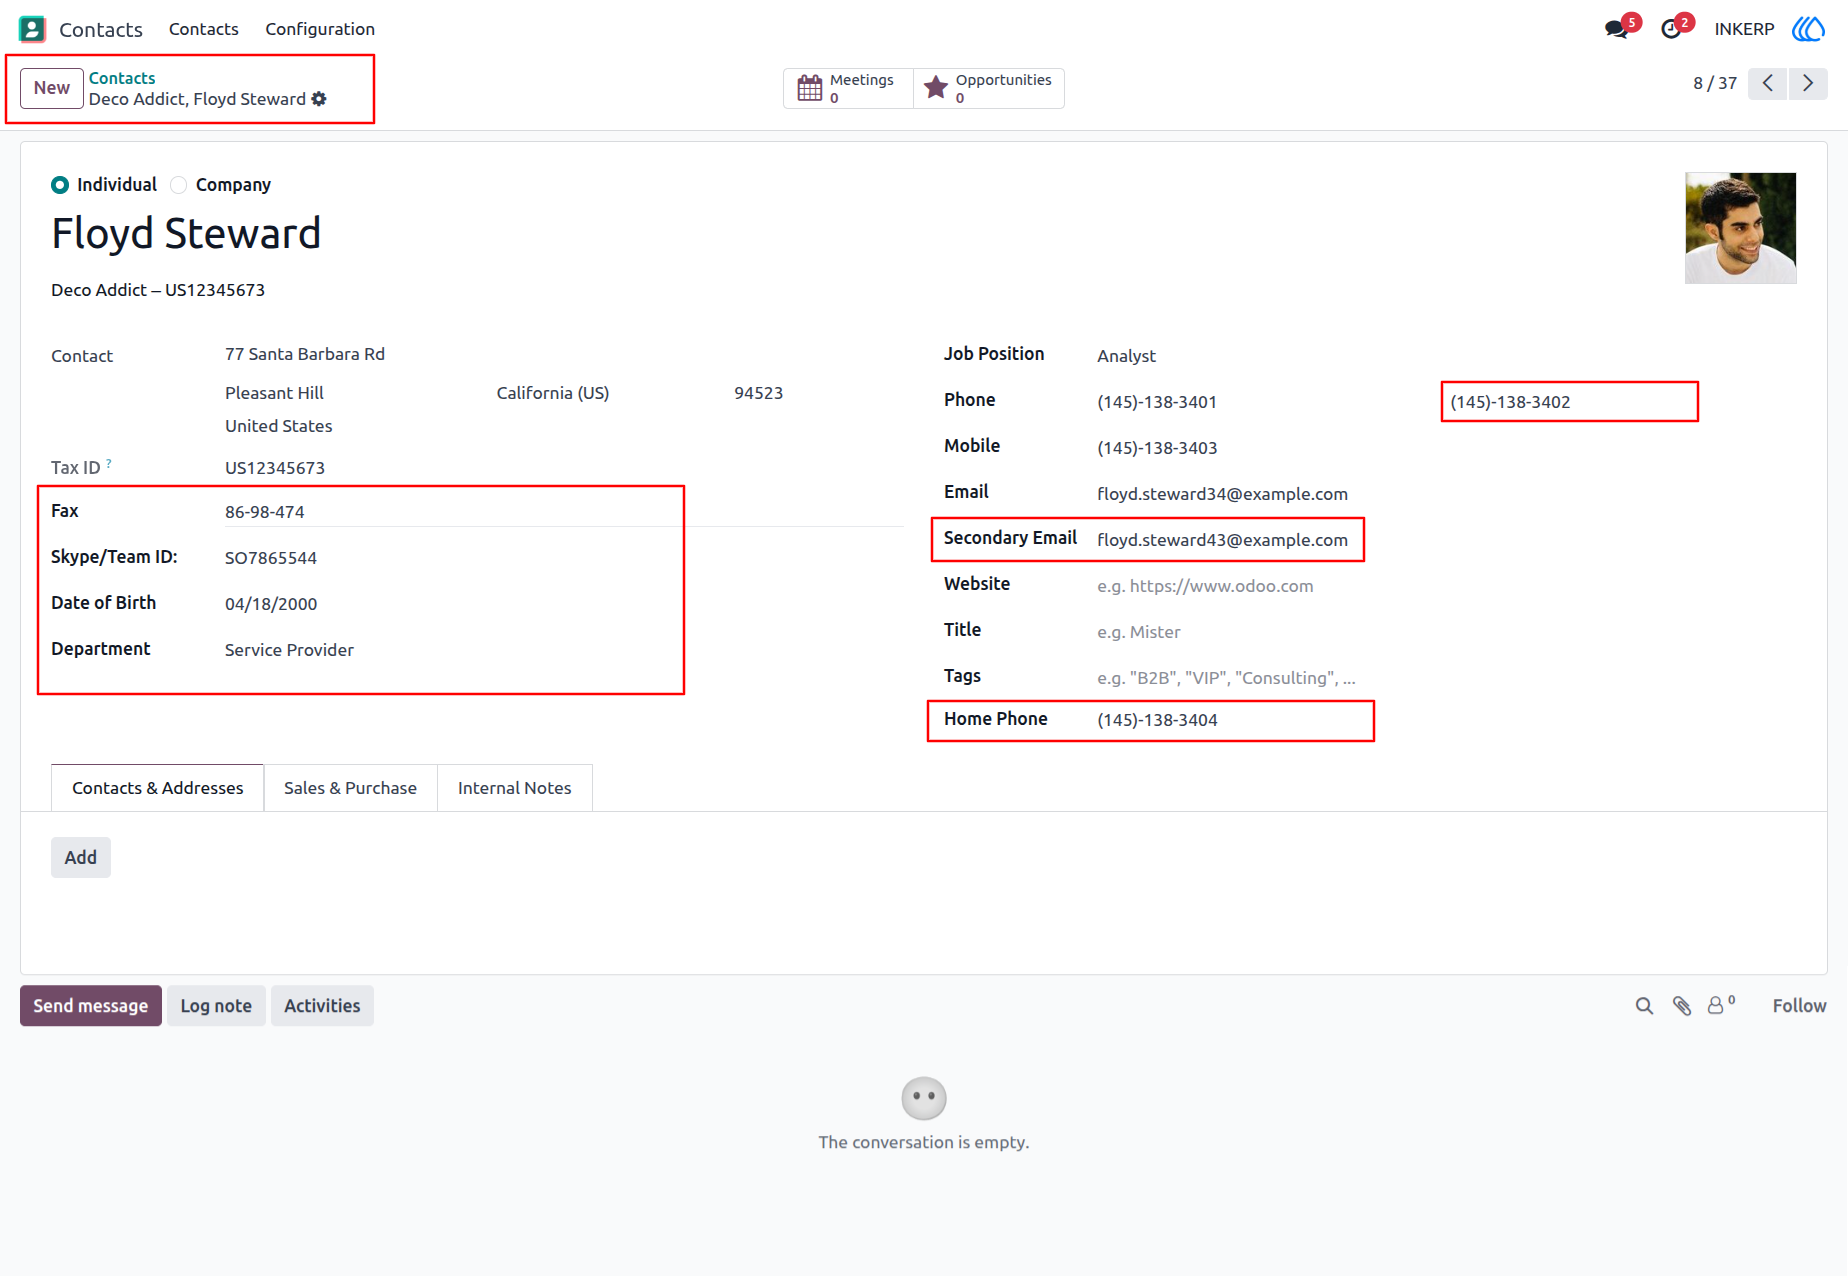The image size is (1848, 1277).
Task: Show followers list icon
Action: 1720,1005
